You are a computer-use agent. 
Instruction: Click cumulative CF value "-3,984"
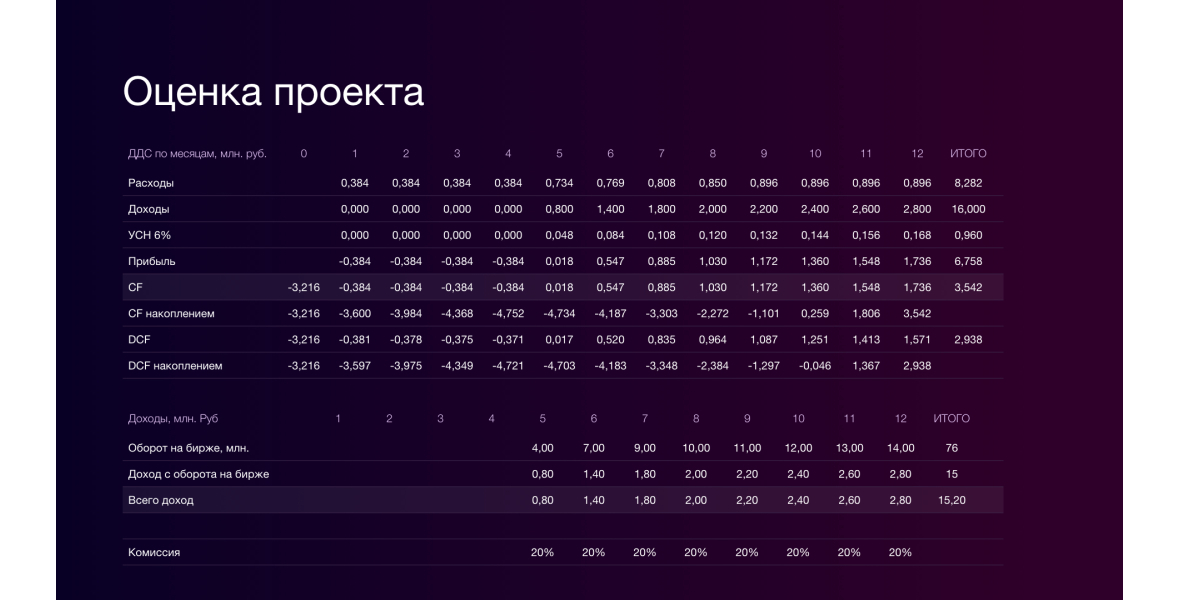pos(405,314)
